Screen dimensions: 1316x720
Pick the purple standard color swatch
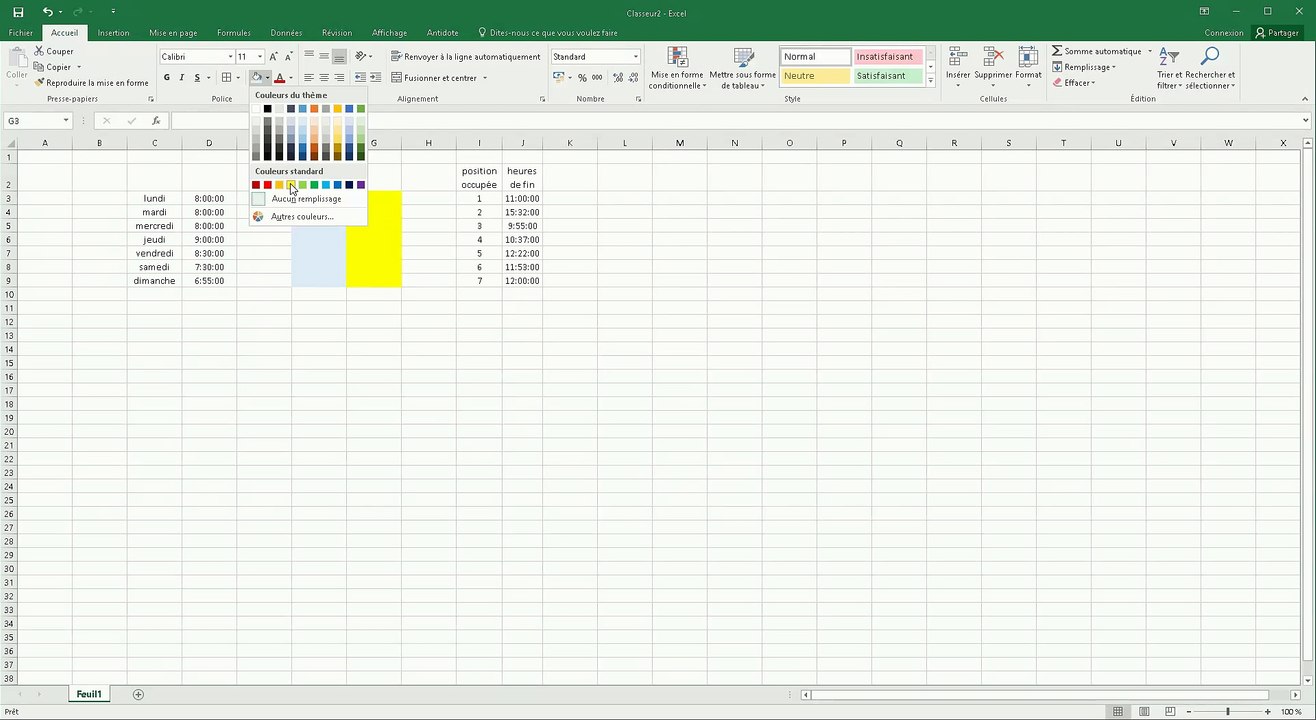pyautogui.click(x=361, y=185)
